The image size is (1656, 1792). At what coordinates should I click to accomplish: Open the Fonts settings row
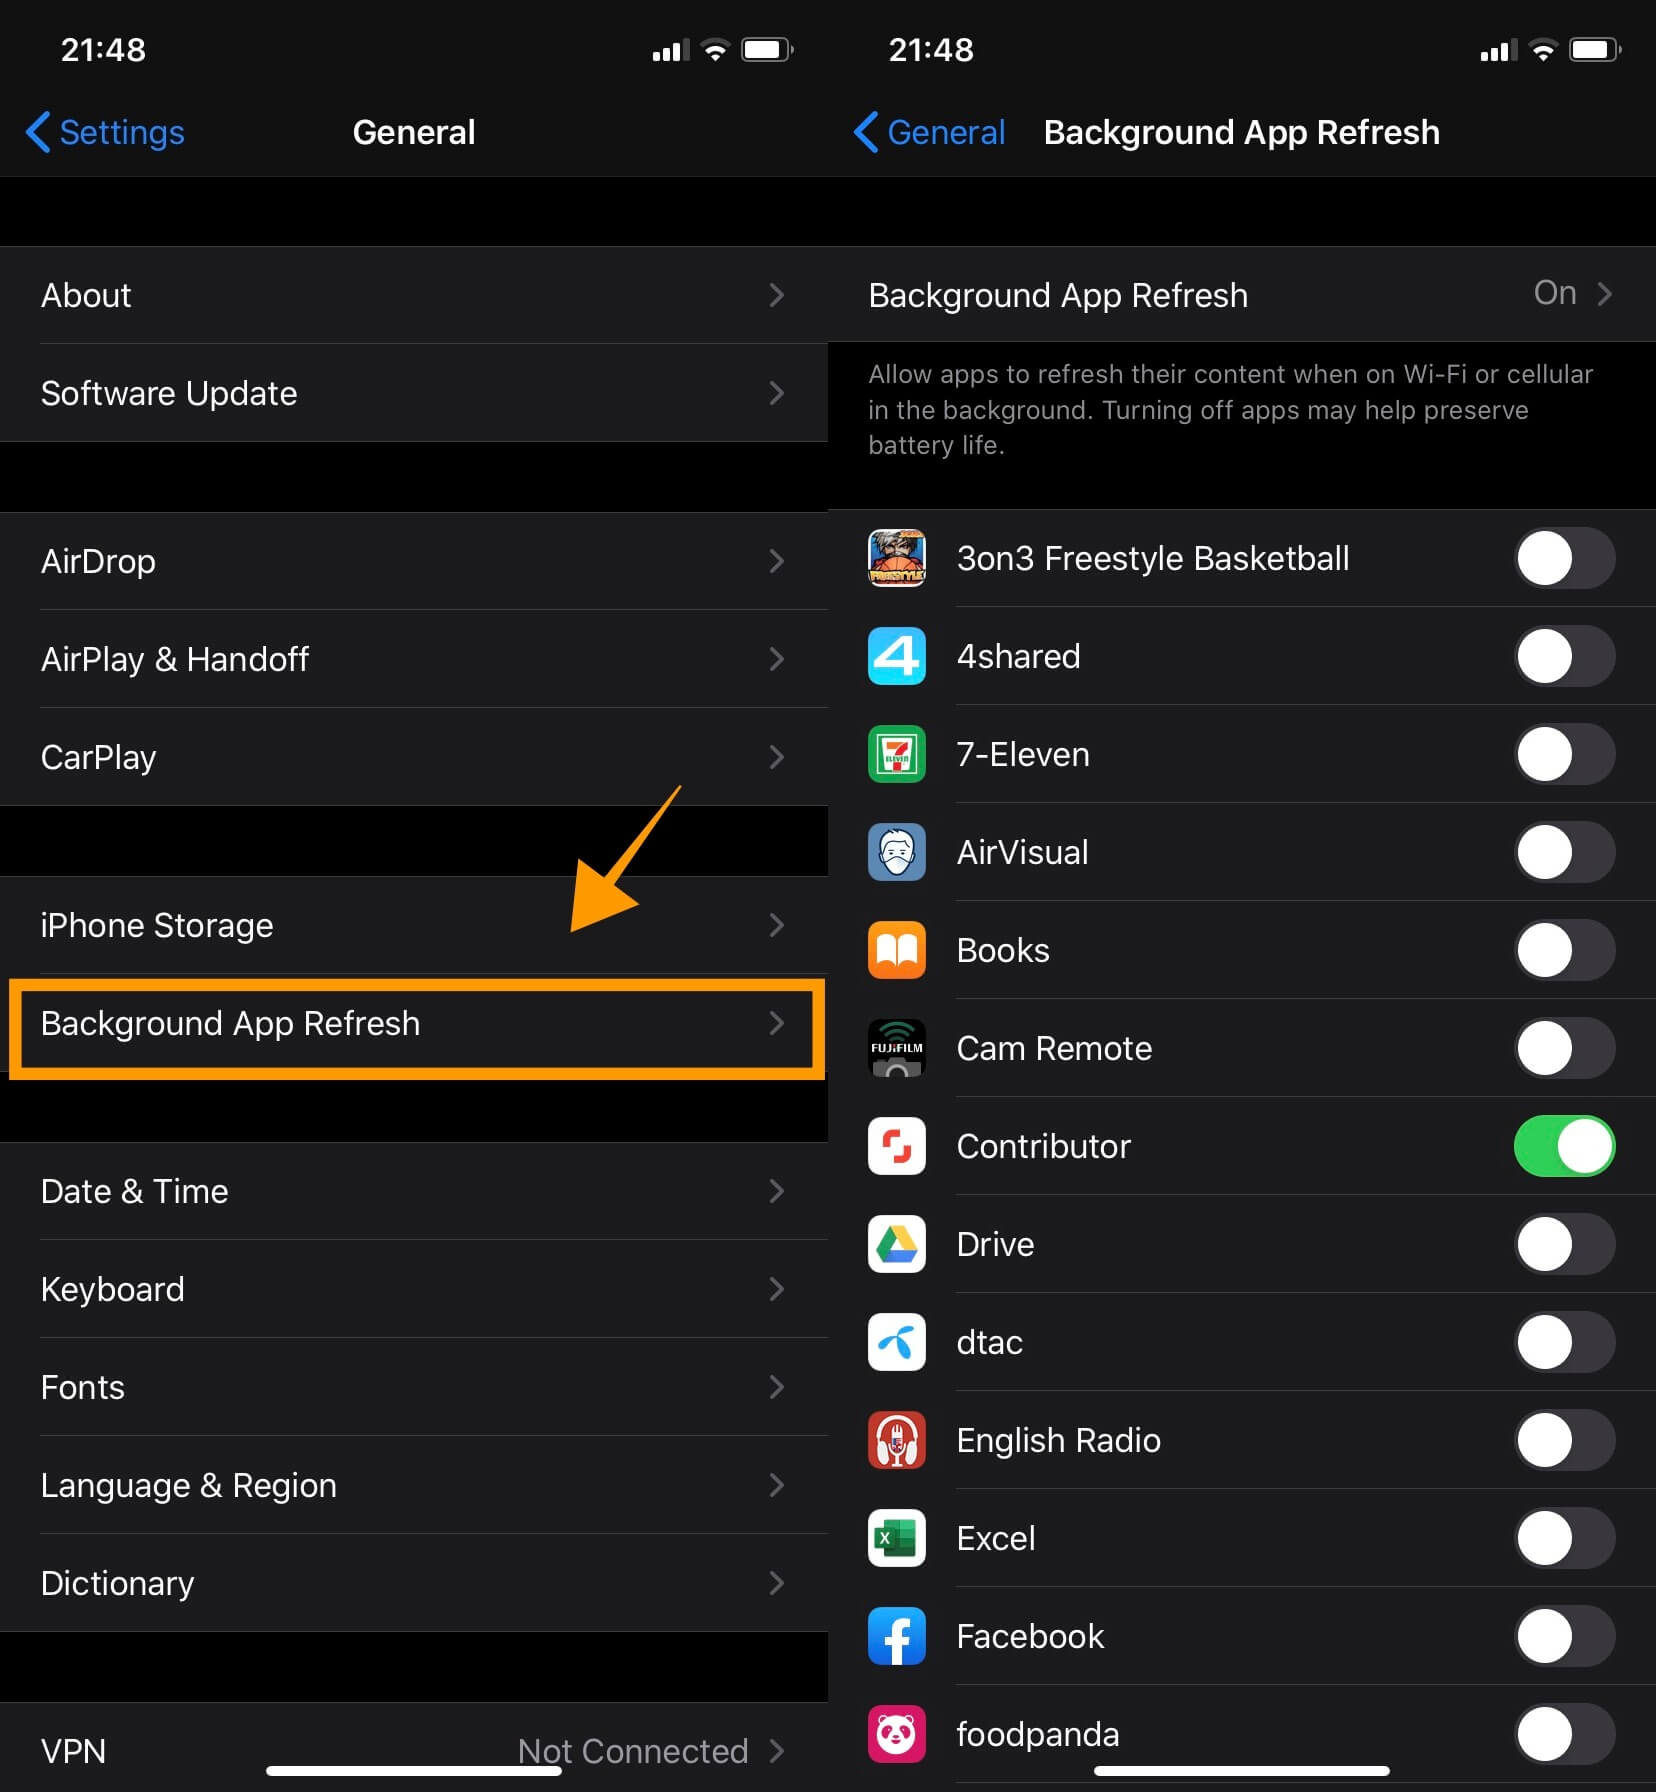point(414,1387)
